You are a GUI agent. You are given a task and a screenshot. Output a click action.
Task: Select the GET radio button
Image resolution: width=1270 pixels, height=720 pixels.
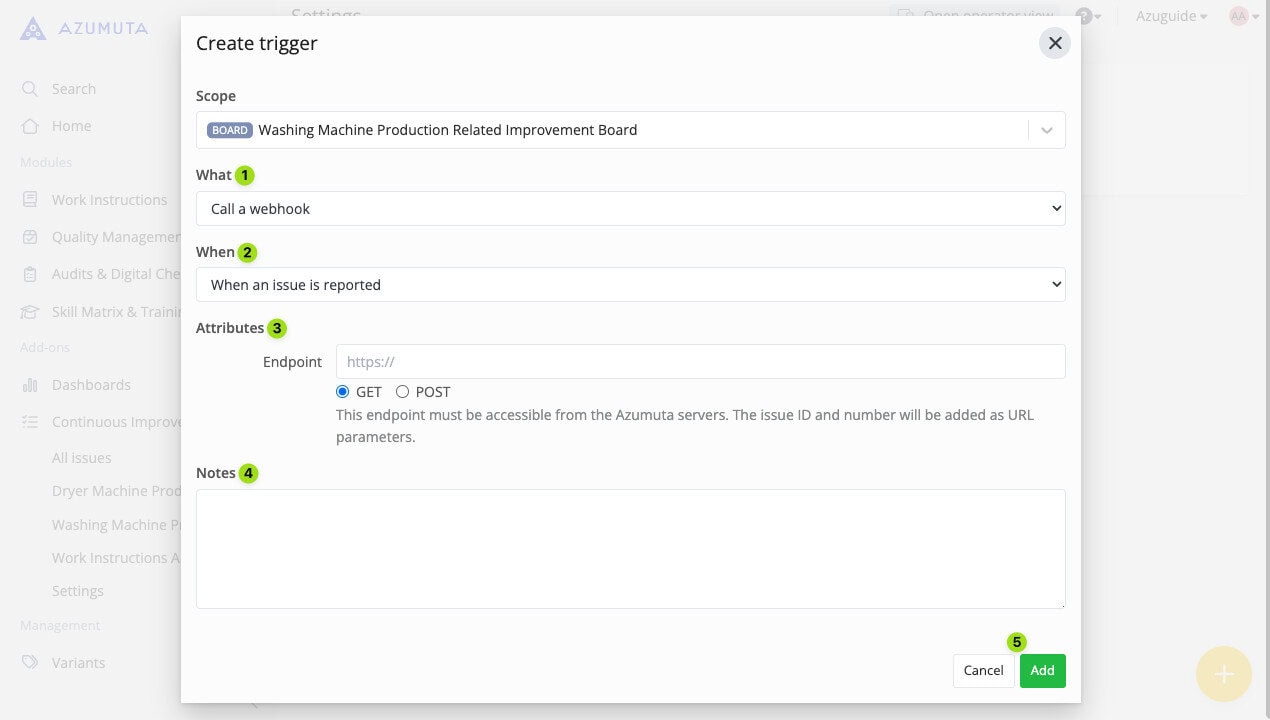coord(343,392)
